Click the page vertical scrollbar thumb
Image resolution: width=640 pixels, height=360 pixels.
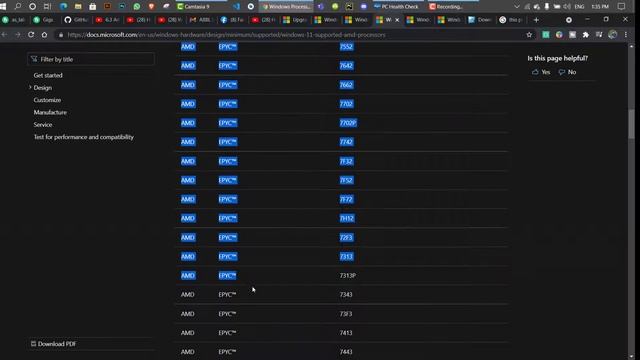pyautogui.click(x=631, y=124)
